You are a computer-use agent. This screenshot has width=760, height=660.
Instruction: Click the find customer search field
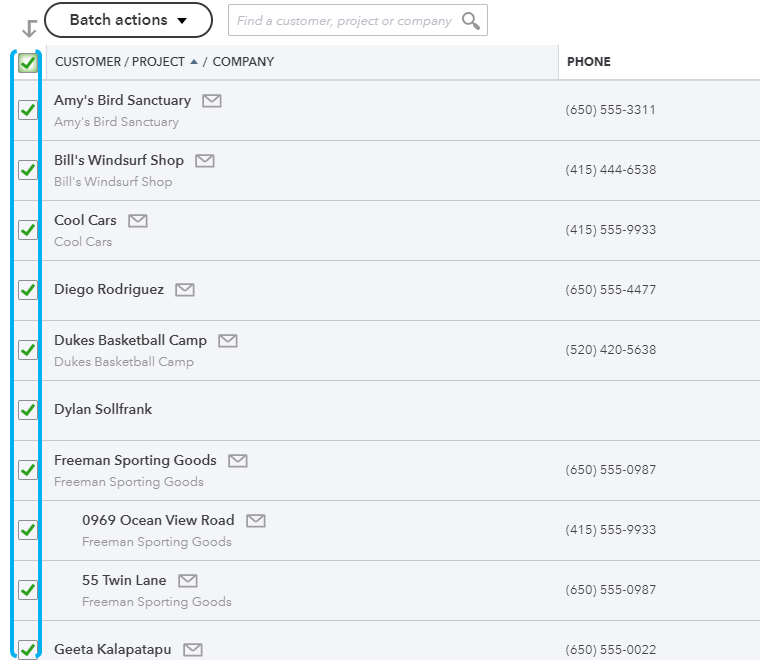pyautogui.click(x=344, y=20)
